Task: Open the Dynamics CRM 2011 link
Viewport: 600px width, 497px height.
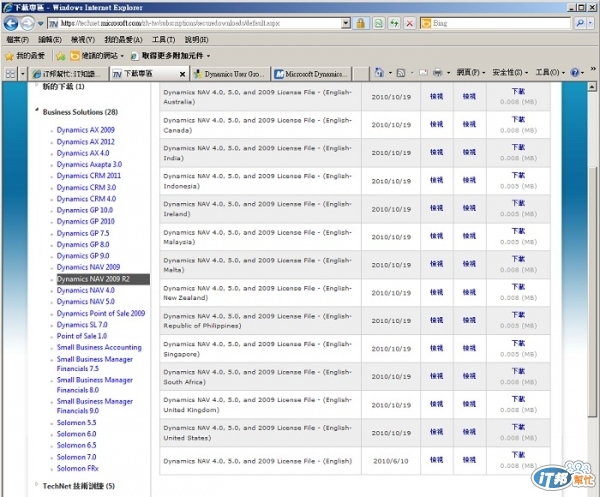Action: (89, 176)
